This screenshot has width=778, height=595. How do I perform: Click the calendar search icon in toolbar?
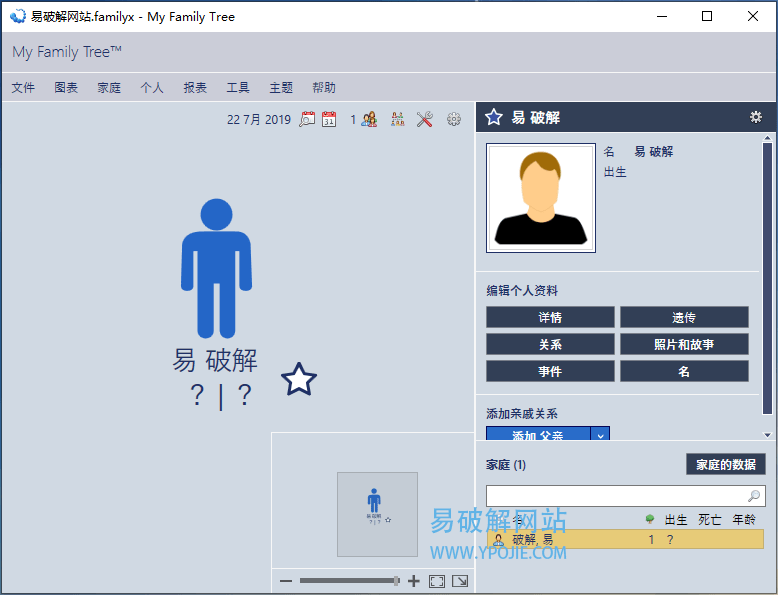(307, 120)
